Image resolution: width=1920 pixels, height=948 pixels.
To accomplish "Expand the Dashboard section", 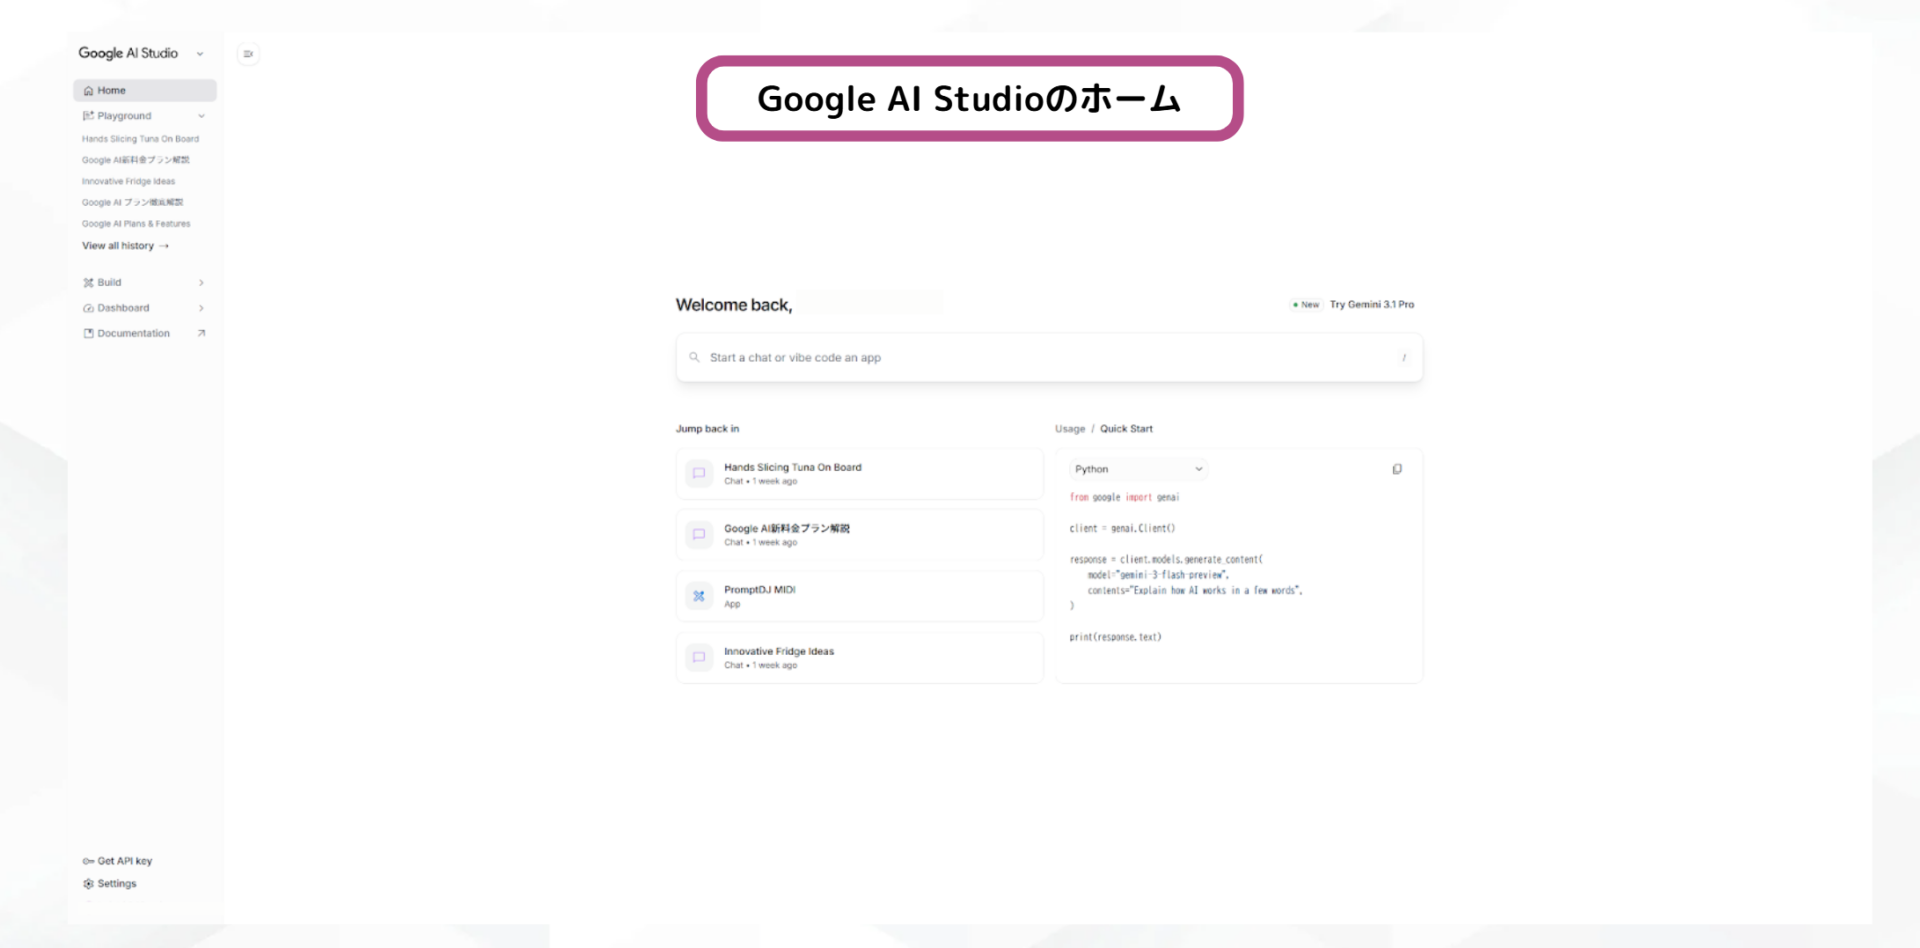I will [x=201, y=308].
